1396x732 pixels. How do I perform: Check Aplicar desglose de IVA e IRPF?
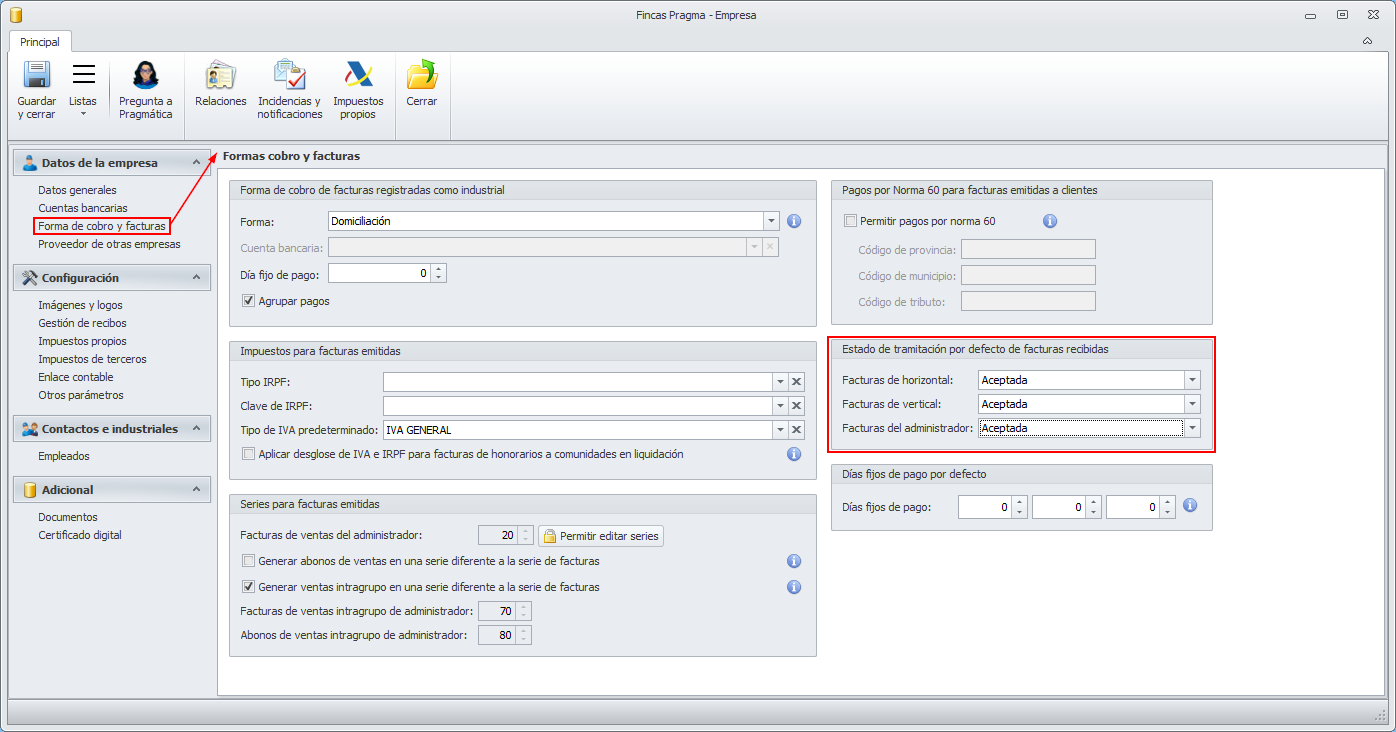(249, 454)
